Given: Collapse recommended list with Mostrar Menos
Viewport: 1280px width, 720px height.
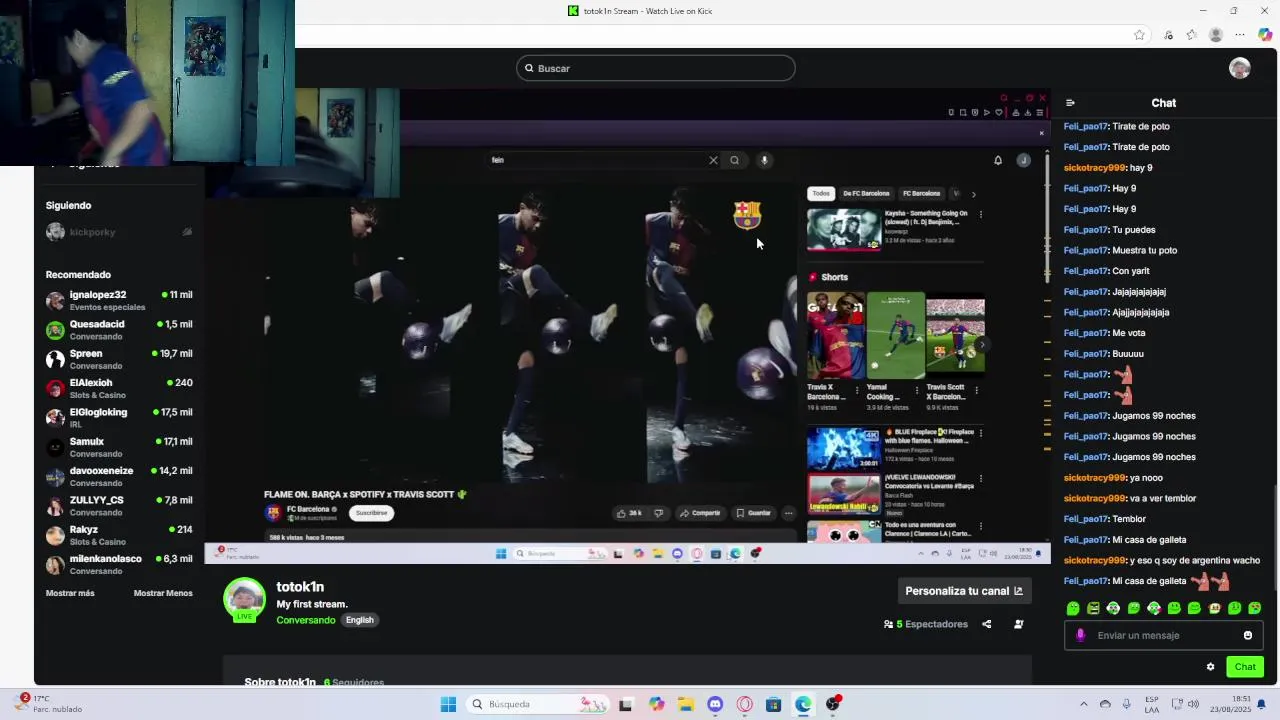Looking at the screenshot, I should coord(163,593).
